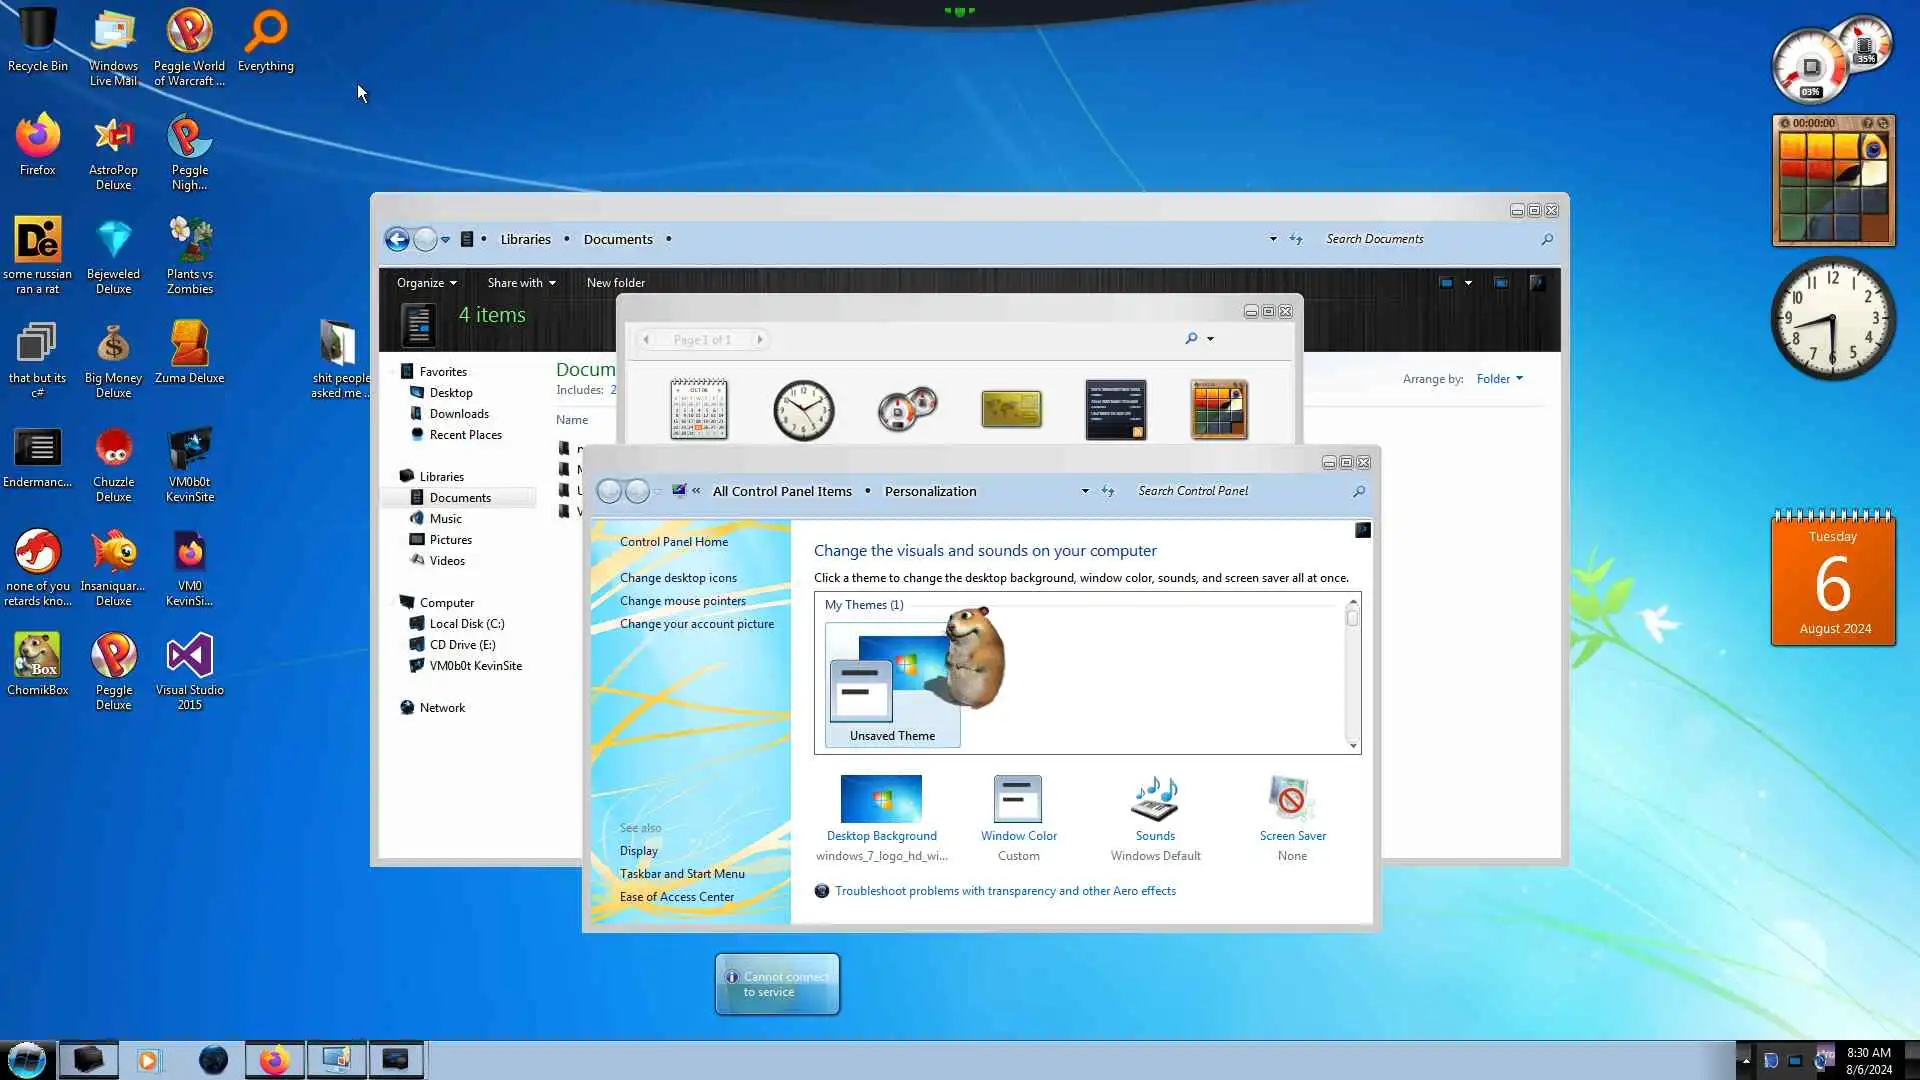The height and width of the screenshot is (1080, 1920).
Task: Select Pictures library in navigation pane
Action: coord(450,540)
